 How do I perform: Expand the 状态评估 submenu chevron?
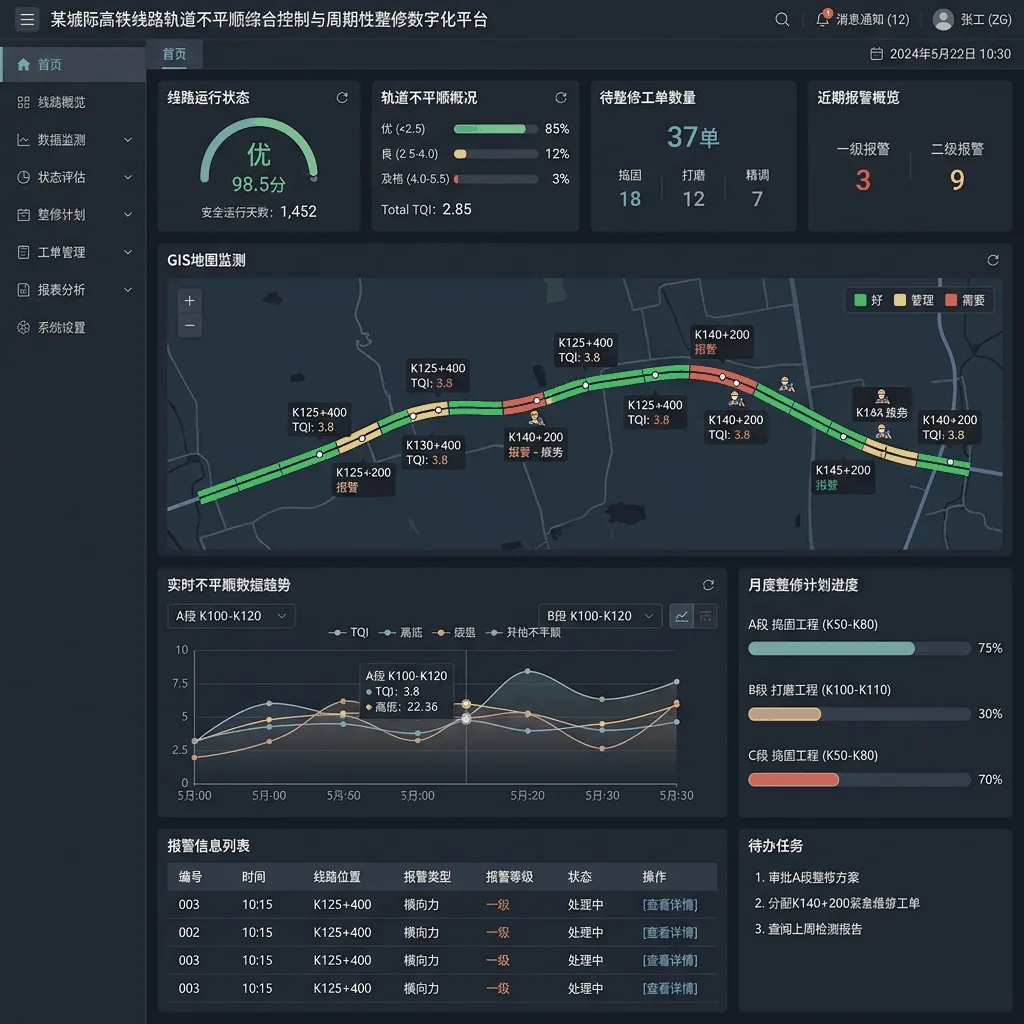pyautogui.click(x=128, y=177)
